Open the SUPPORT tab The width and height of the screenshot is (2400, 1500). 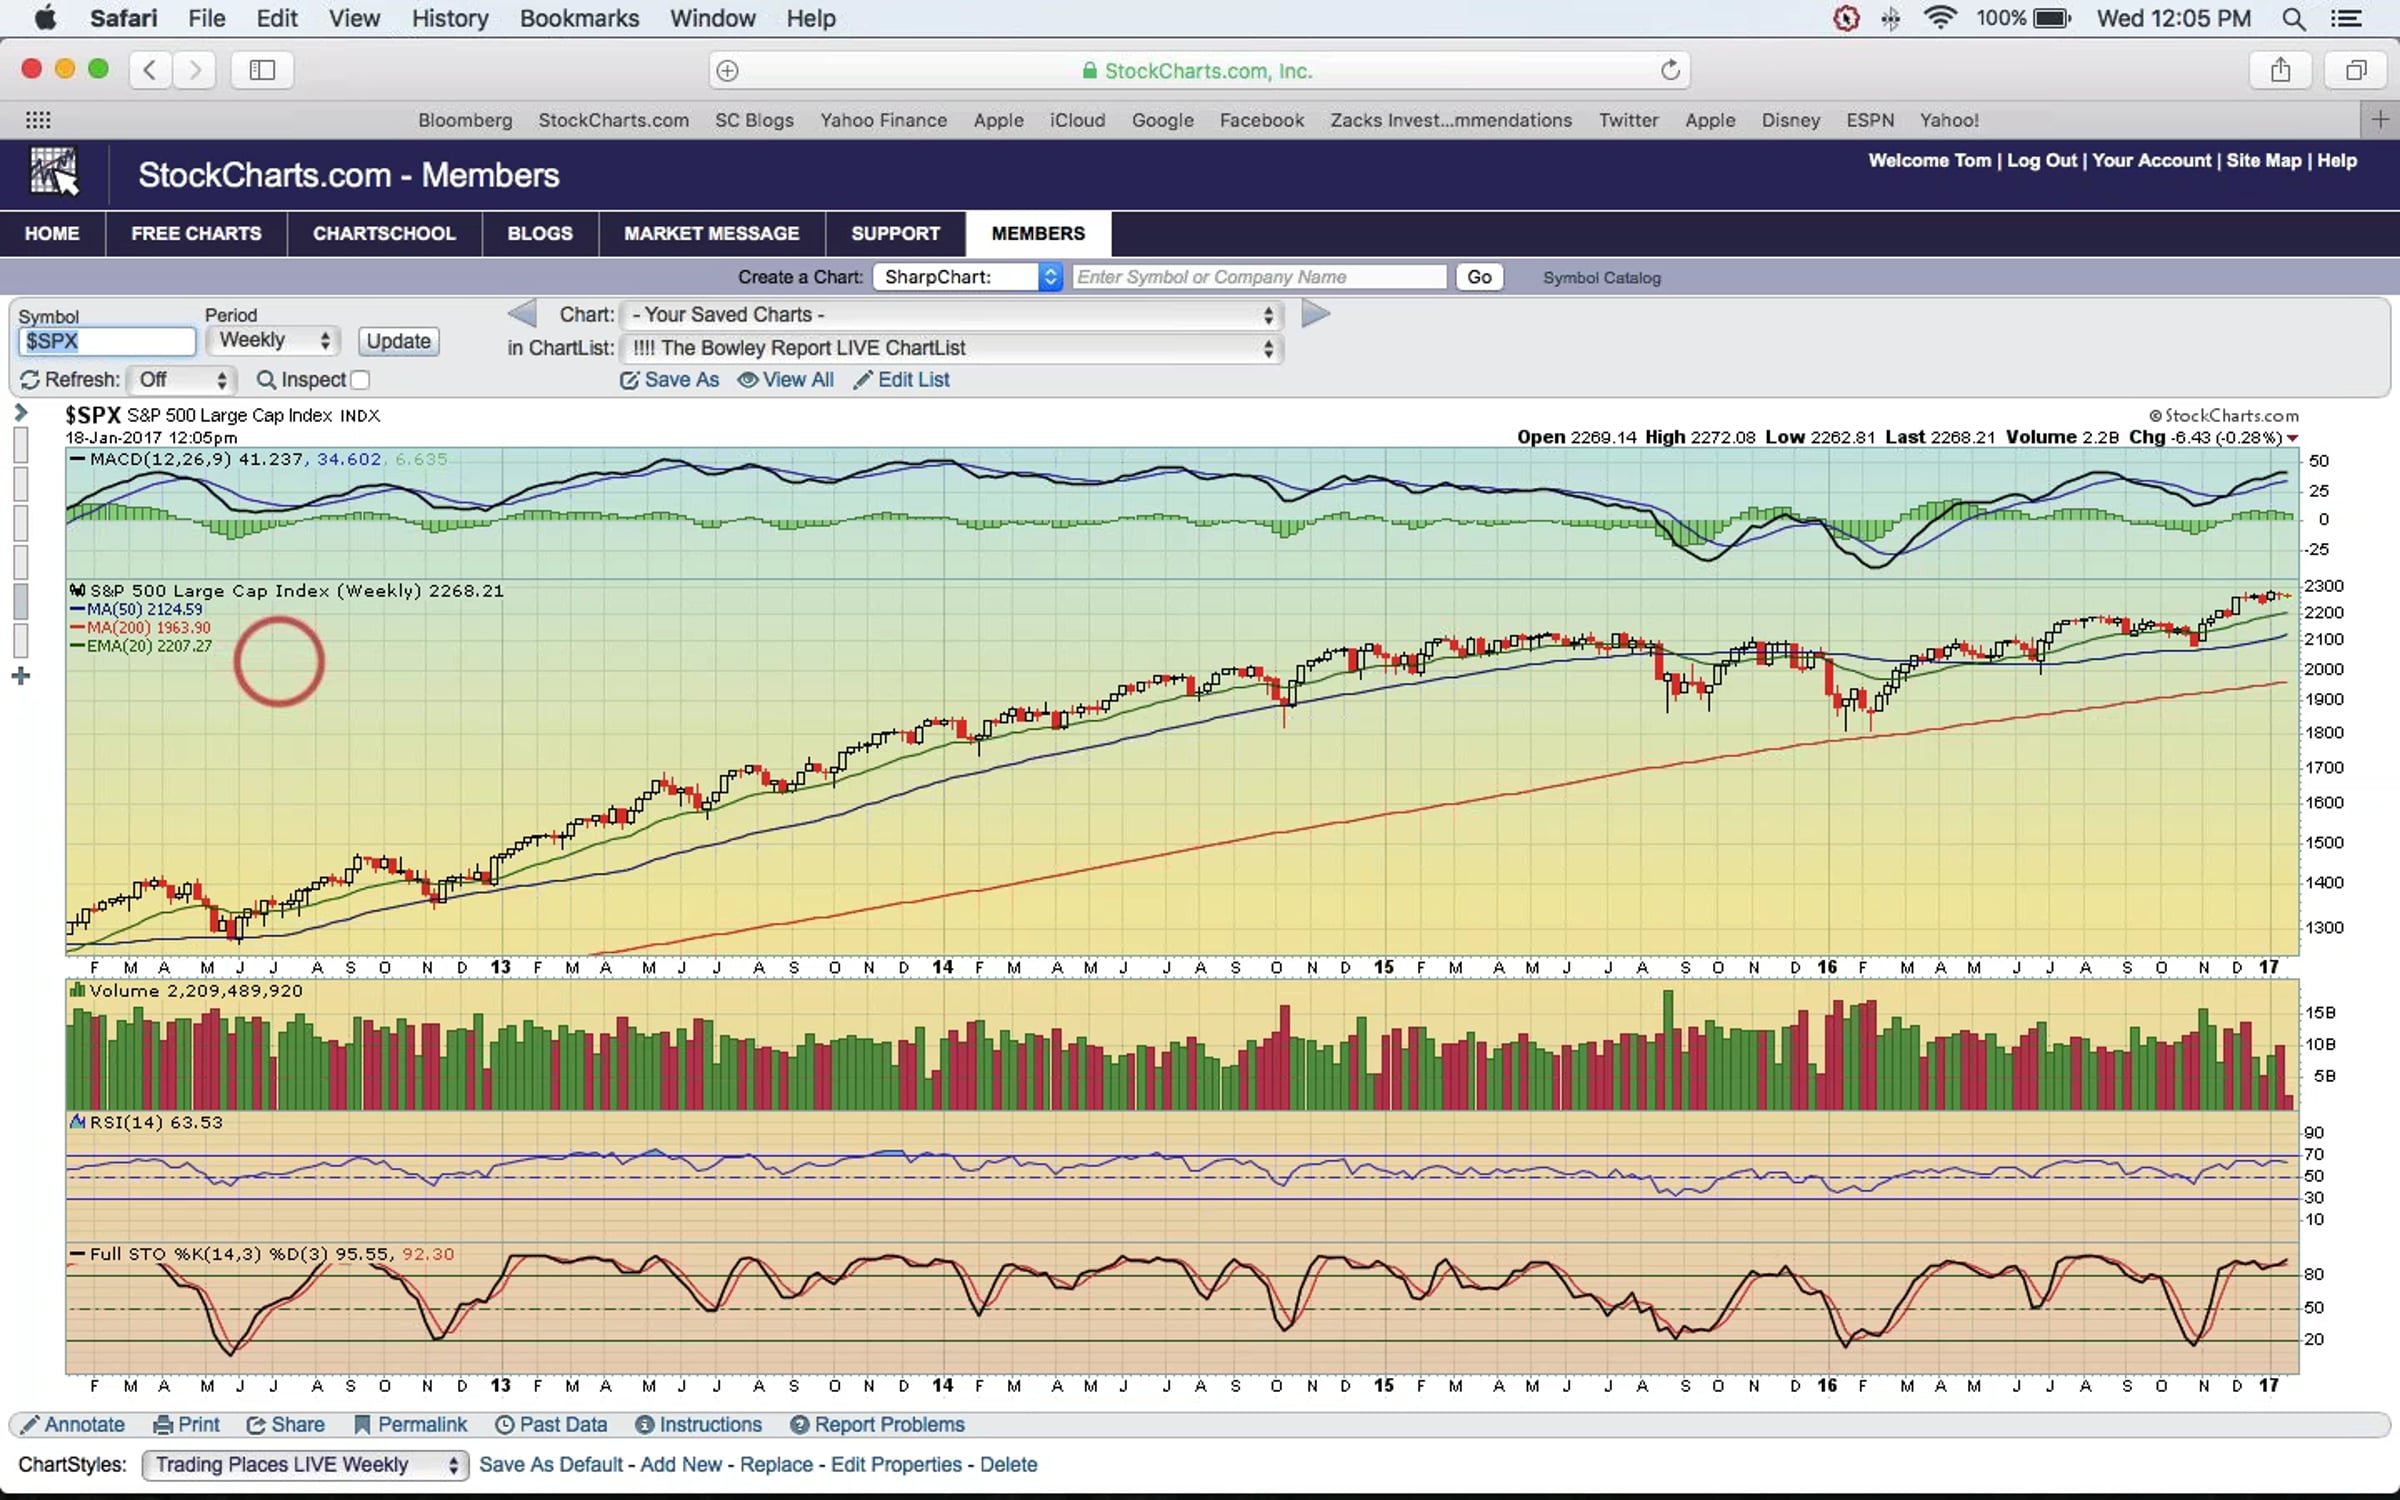tap(896, 233)
